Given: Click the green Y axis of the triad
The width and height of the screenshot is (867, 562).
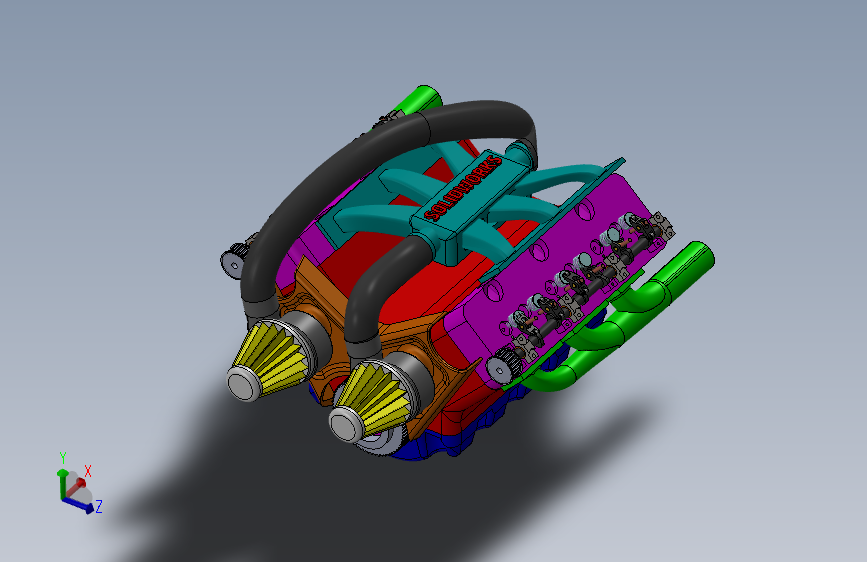Looking at the screenshot, I should click(x=62, y=485).
